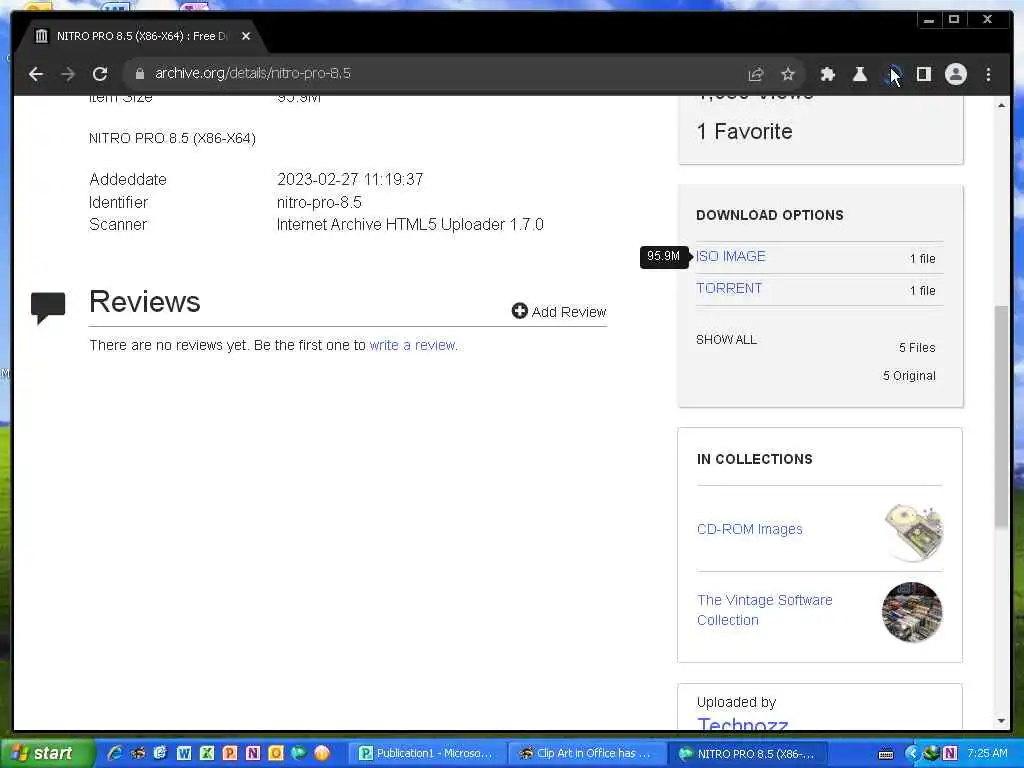Viewport: 1024px width, 768px height.
Task: Click the Add Review plus icon
Action: (x=519, y=311)
